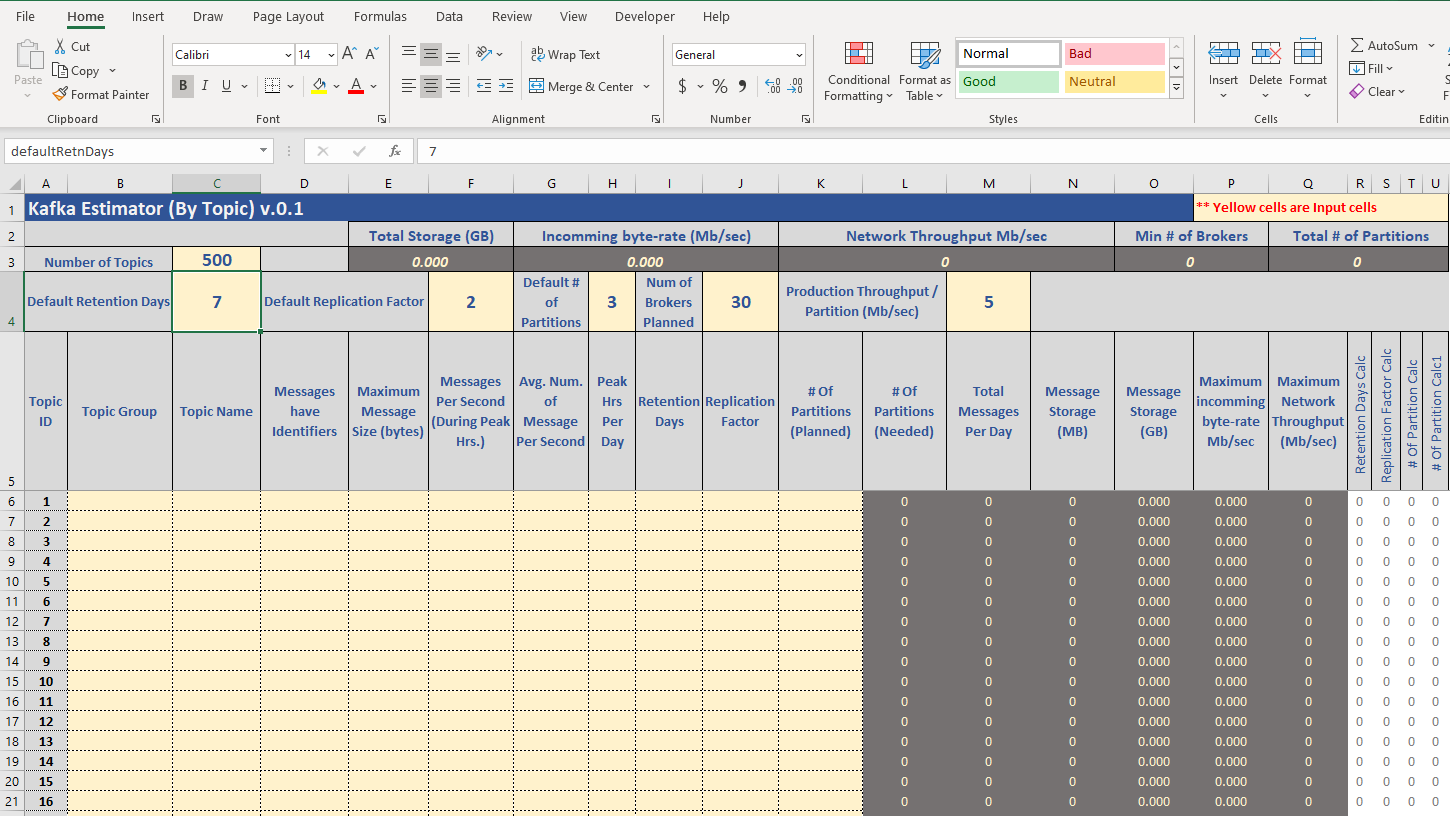This screenshot has height=816, width=1450.
Task: Click the formula bar showing 7
Action: [933, 151]
